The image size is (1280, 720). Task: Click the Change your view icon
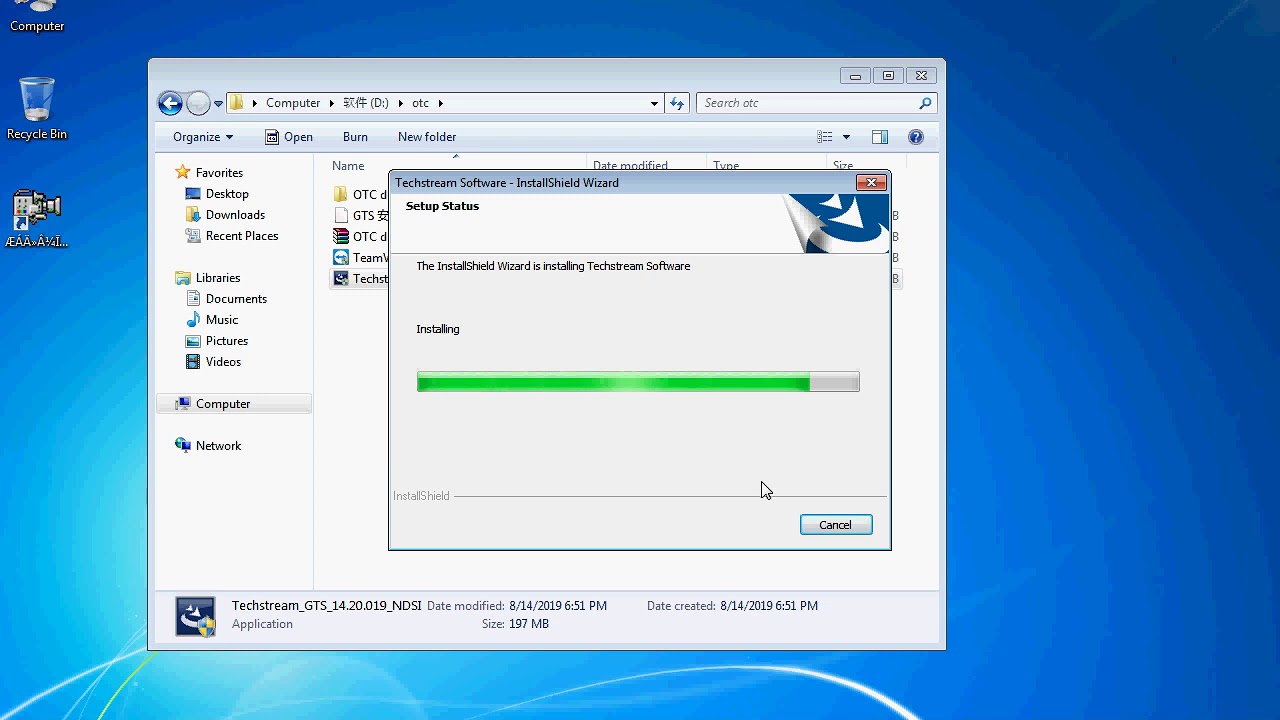[825, 137]
